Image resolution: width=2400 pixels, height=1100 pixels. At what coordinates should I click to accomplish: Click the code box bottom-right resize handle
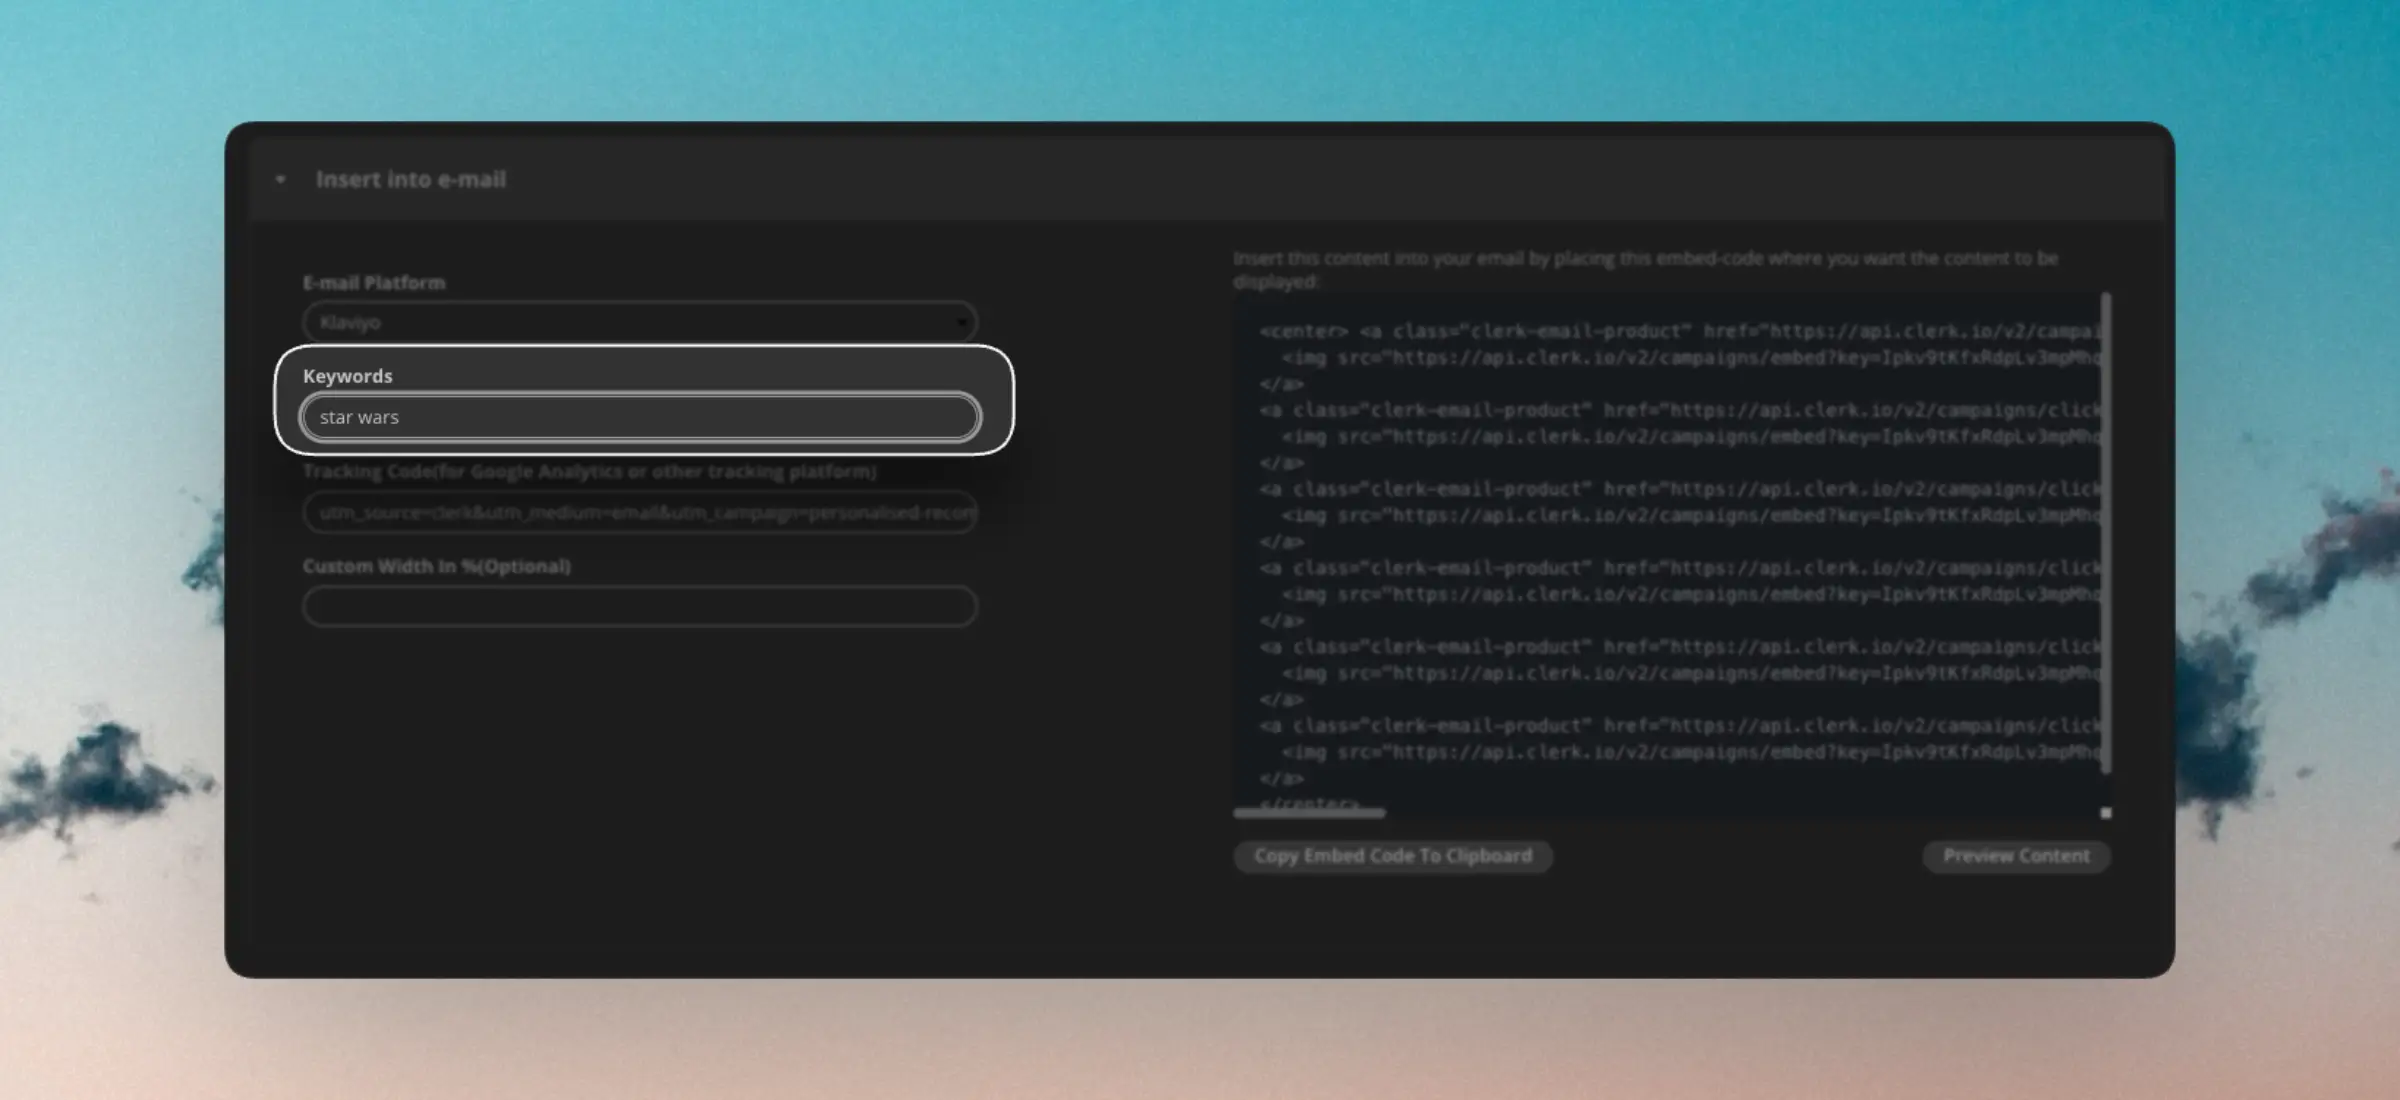(x=2106, y=813)
